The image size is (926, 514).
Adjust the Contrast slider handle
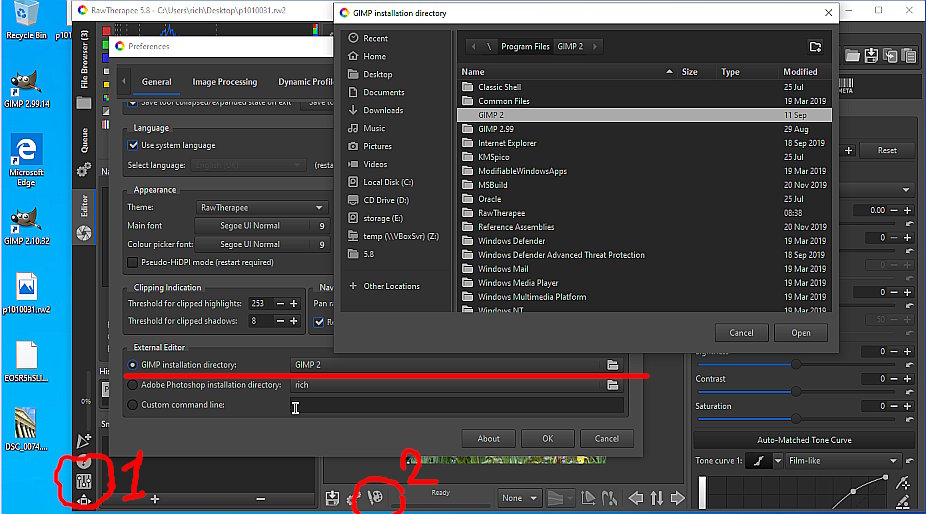[795, 392]
